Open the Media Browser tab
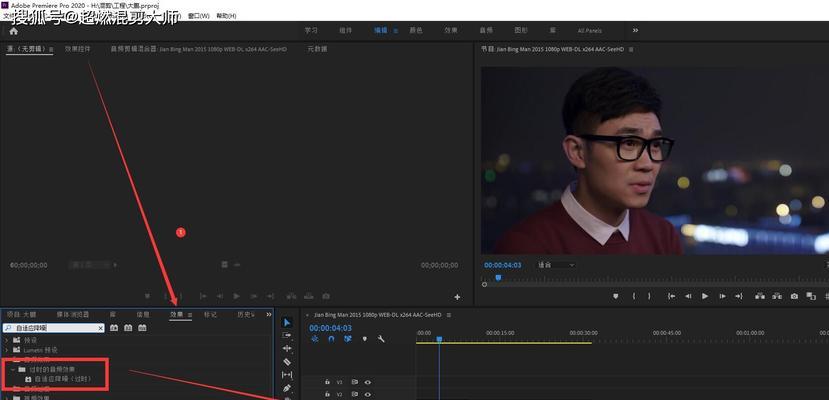 click(x=73, y=314)
